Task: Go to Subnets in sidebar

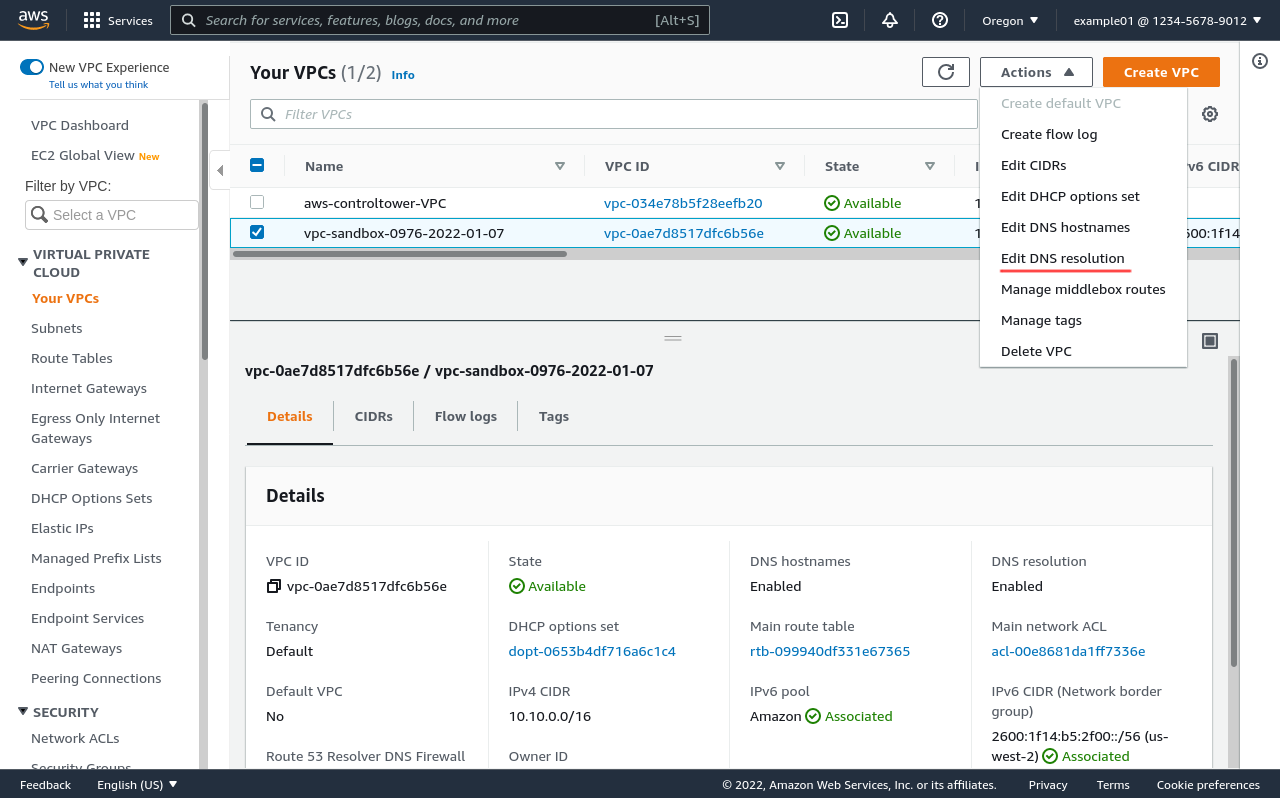Action: click(57, 328)
